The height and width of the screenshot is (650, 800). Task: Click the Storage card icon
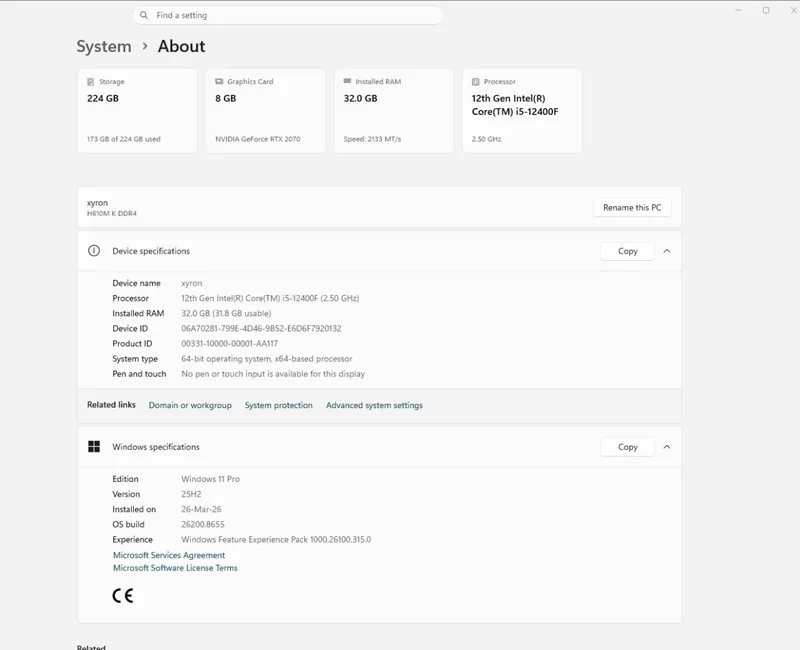(90, 82)
